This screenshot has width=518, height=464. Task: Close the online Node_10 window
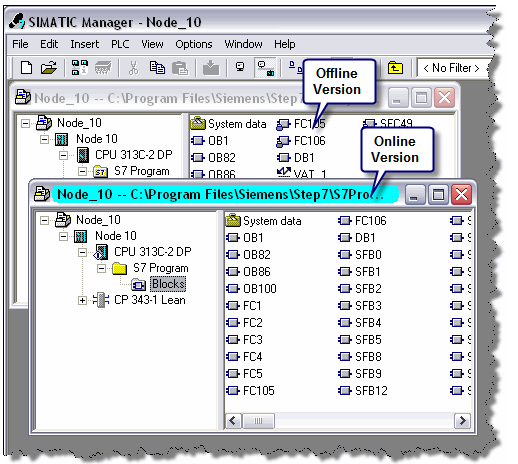point(461,194)
